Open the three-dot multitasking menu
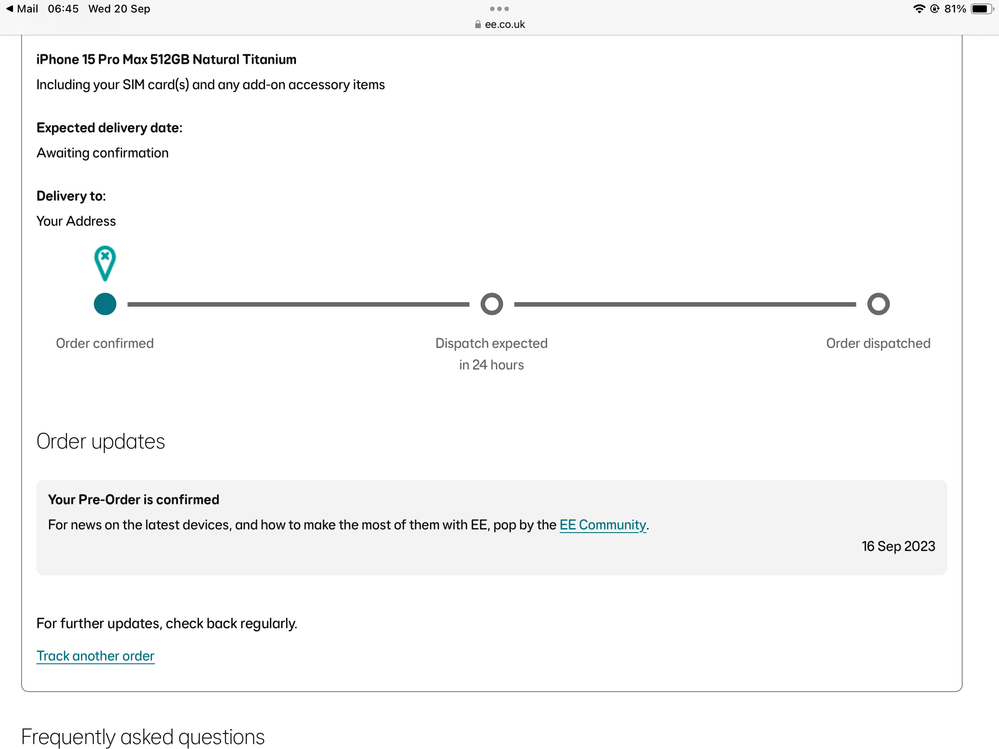999x749 pixels. point(499,9)
